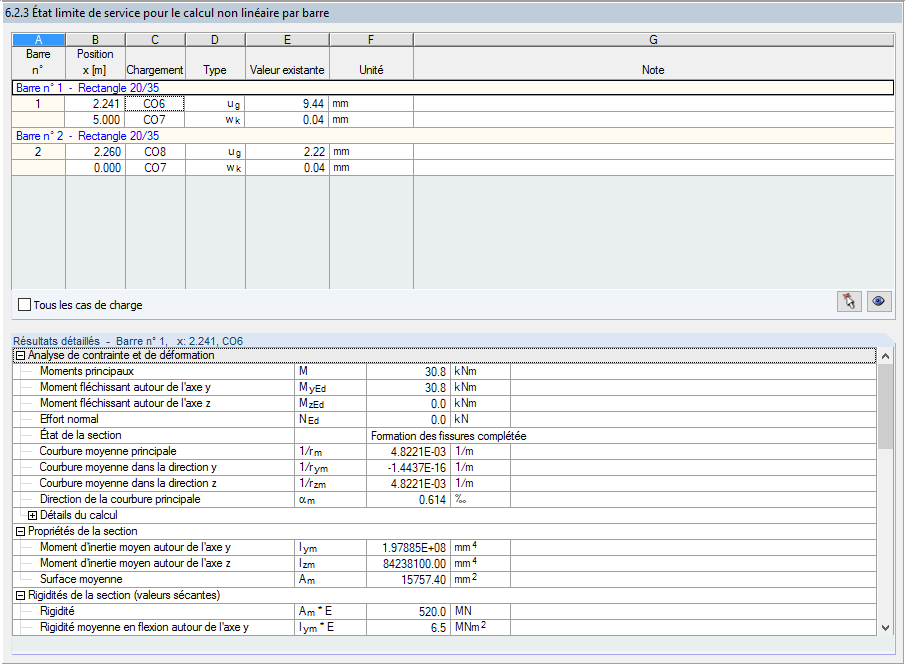Viewport: 906px width, 666px height.
Task: Select column G header
Action: tap(653, 40)
